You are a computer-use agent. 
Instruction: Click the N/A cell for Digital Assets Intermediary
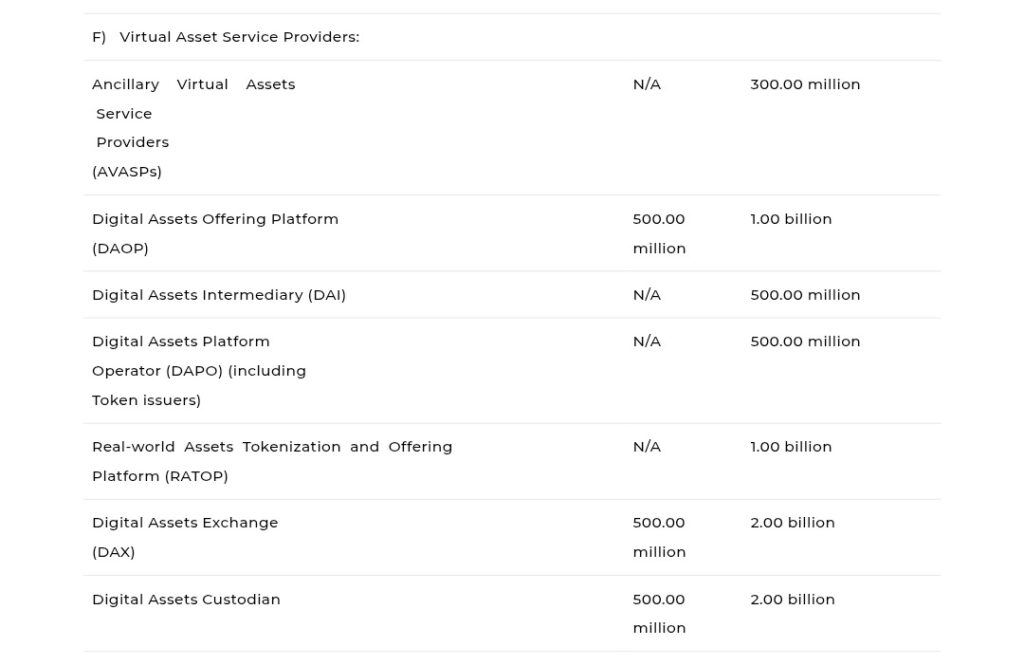click(646, 294)
